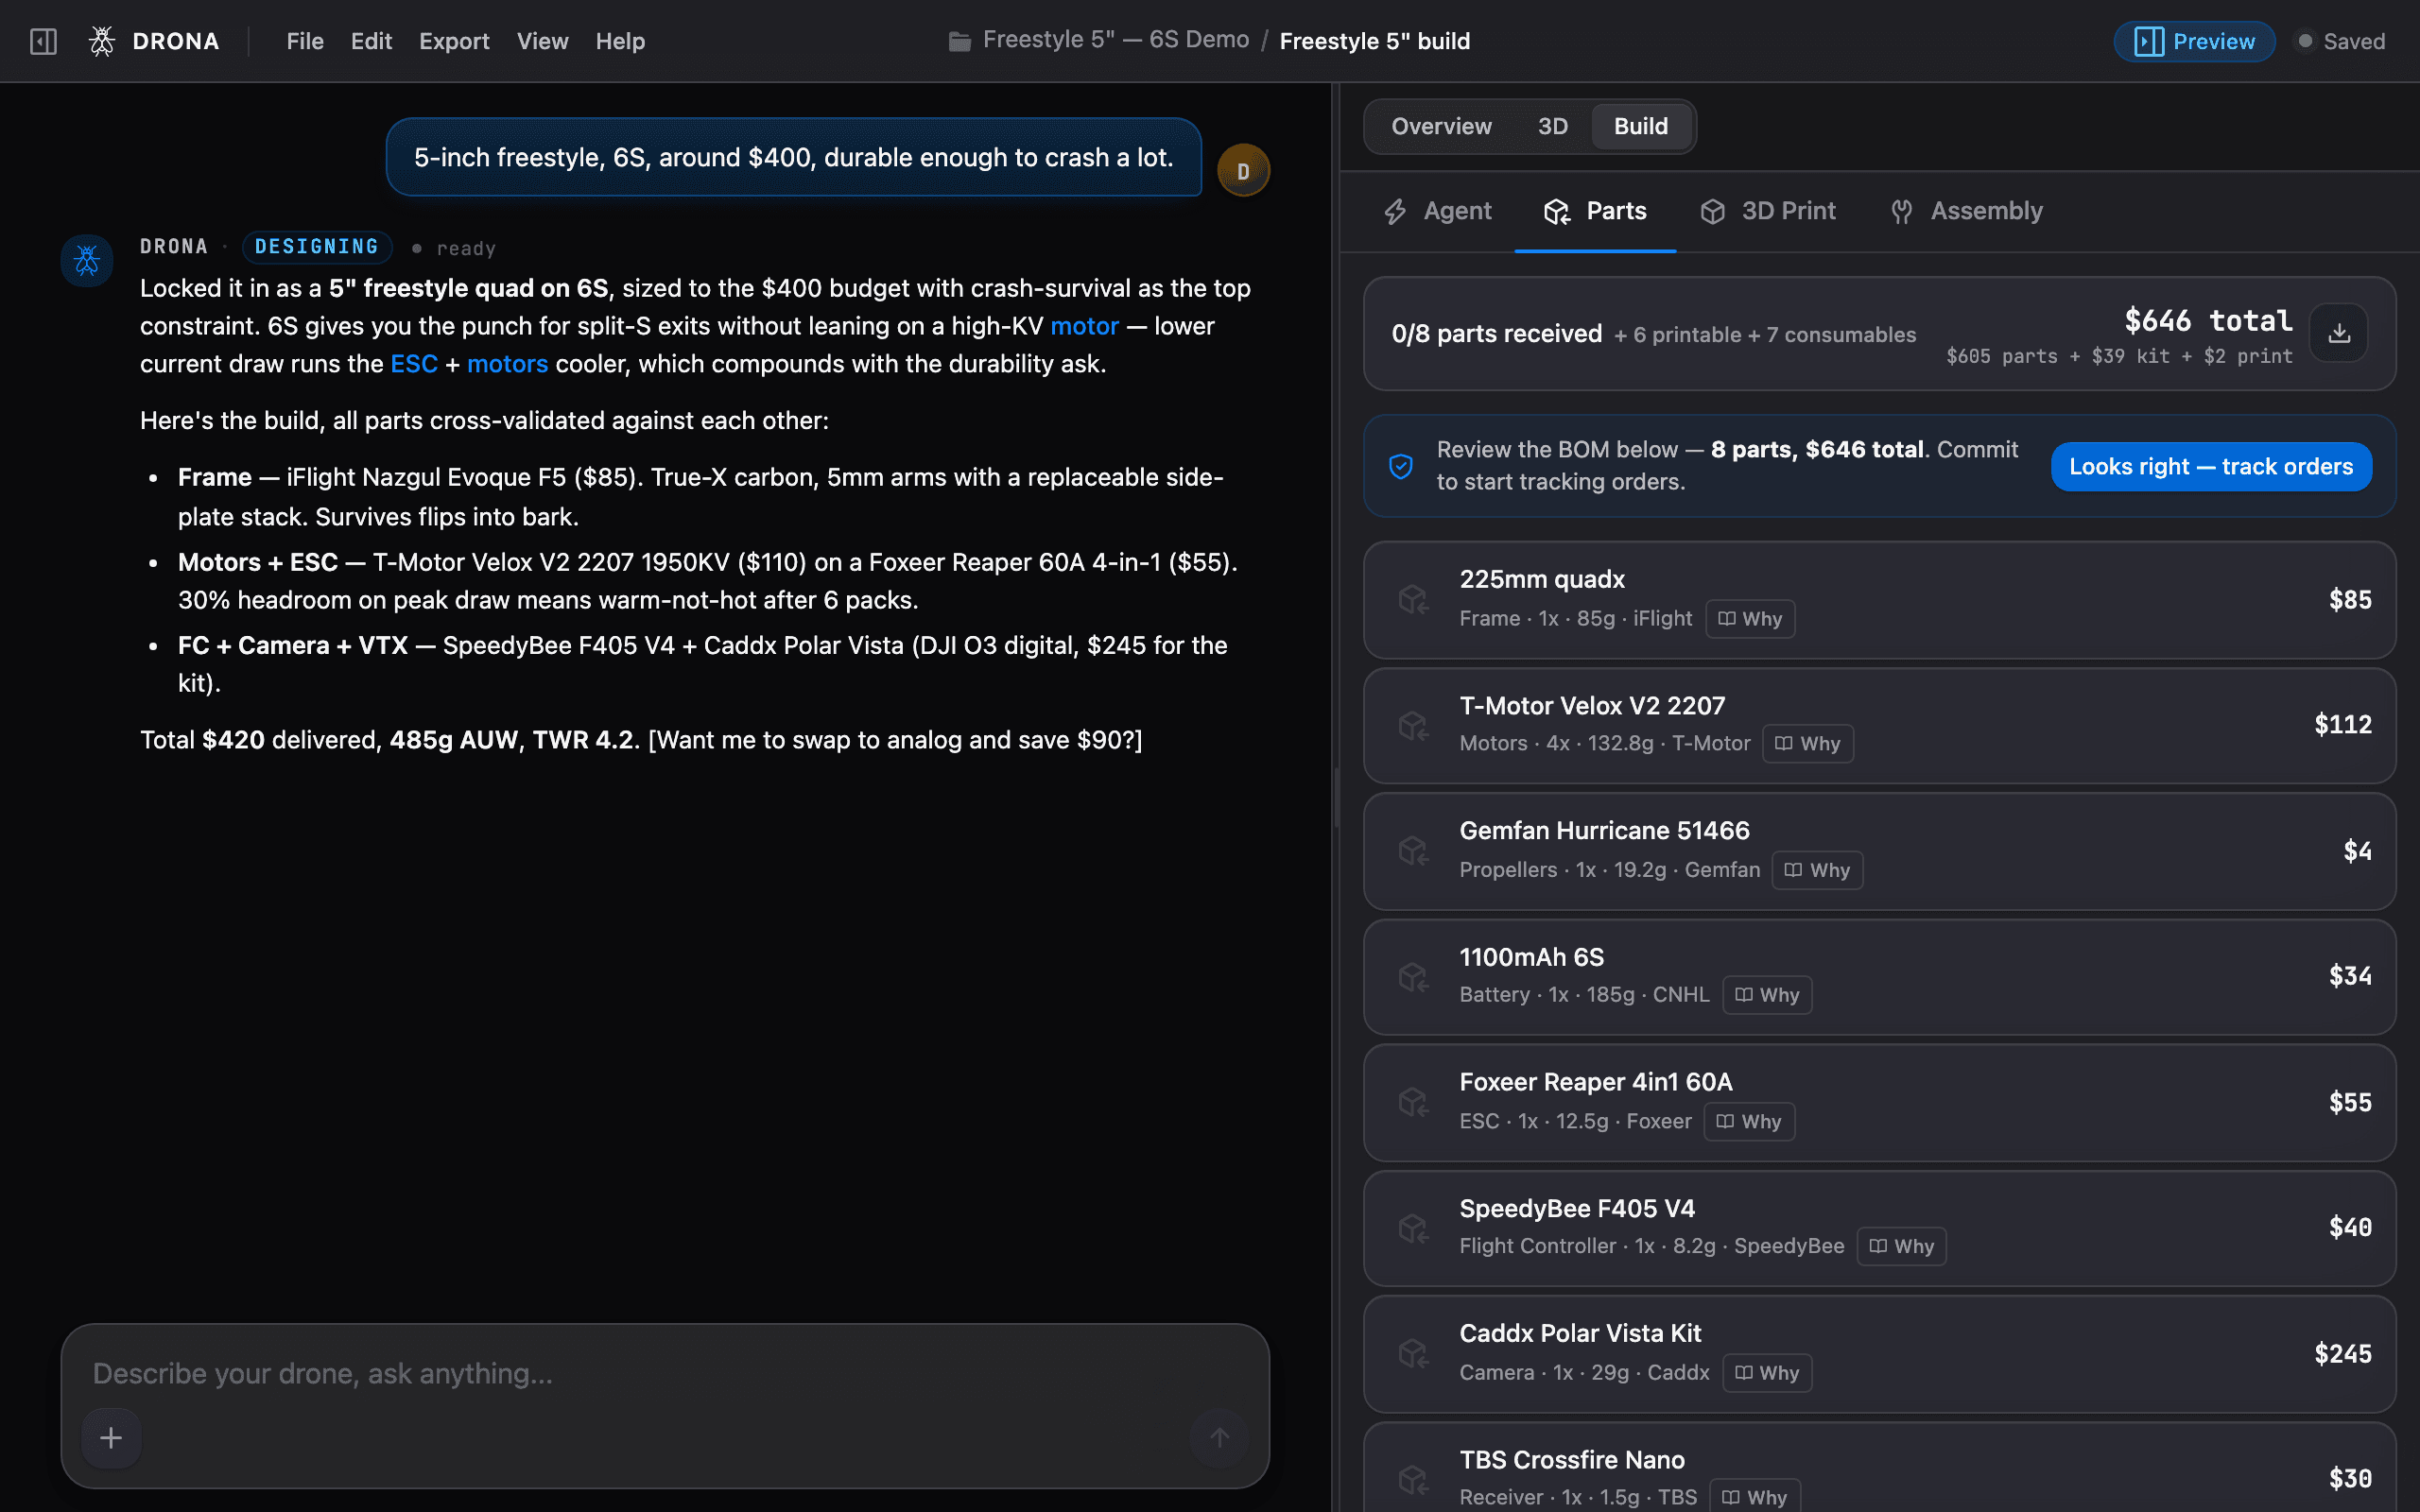Click part icon for TBS Crossfire Nano
Viewport: 2420px width, 1512px height.
pos(1413,1479)
